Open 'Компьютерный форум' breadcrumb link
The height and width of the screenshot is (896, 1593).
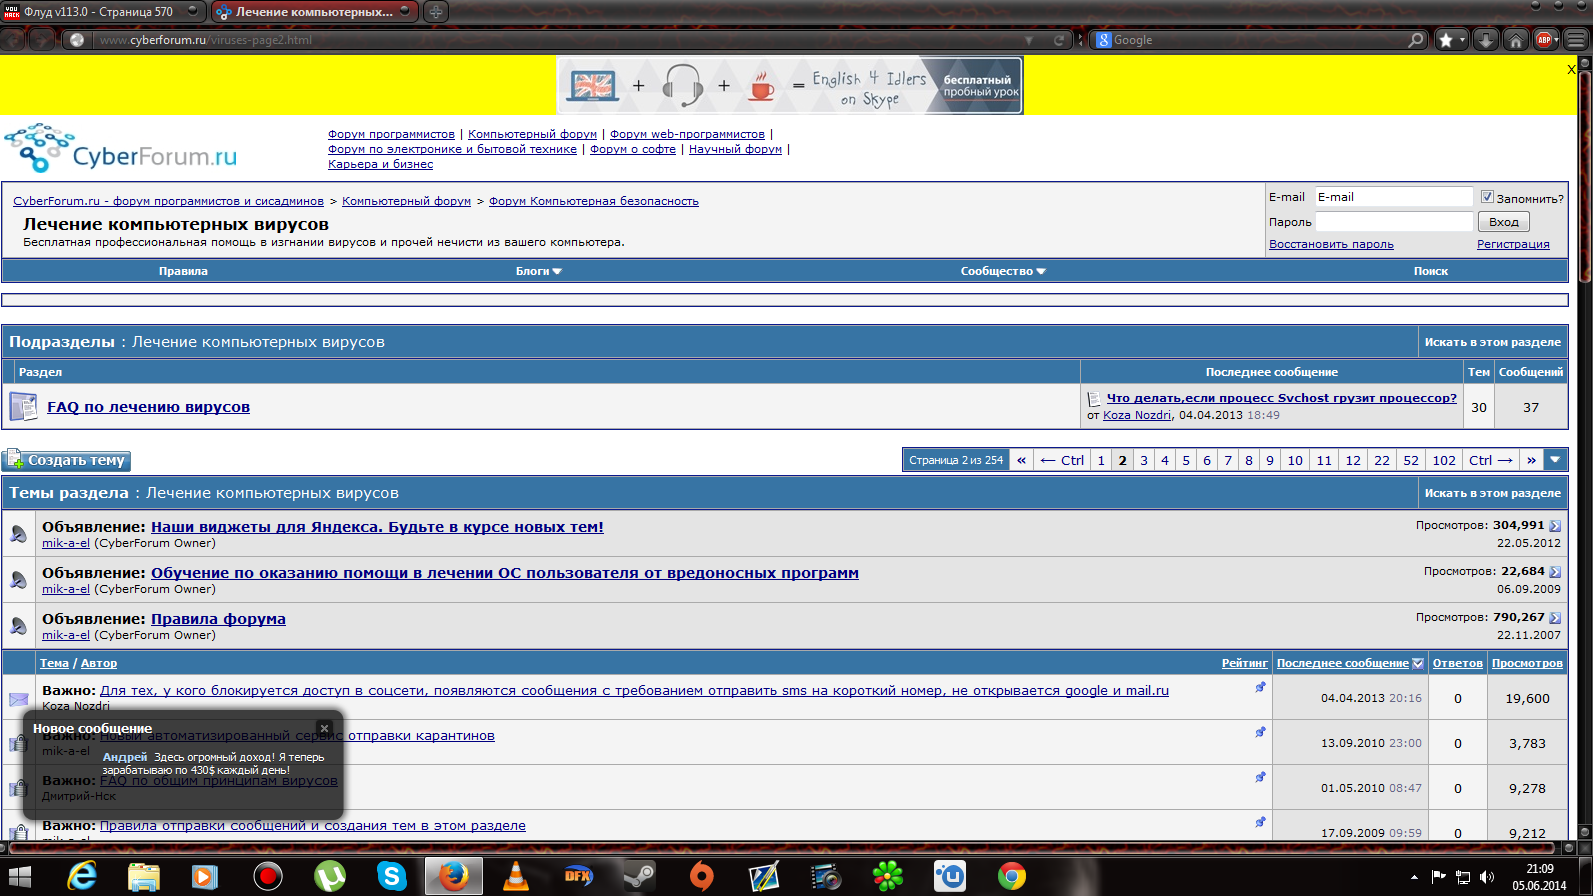point(406,201)
